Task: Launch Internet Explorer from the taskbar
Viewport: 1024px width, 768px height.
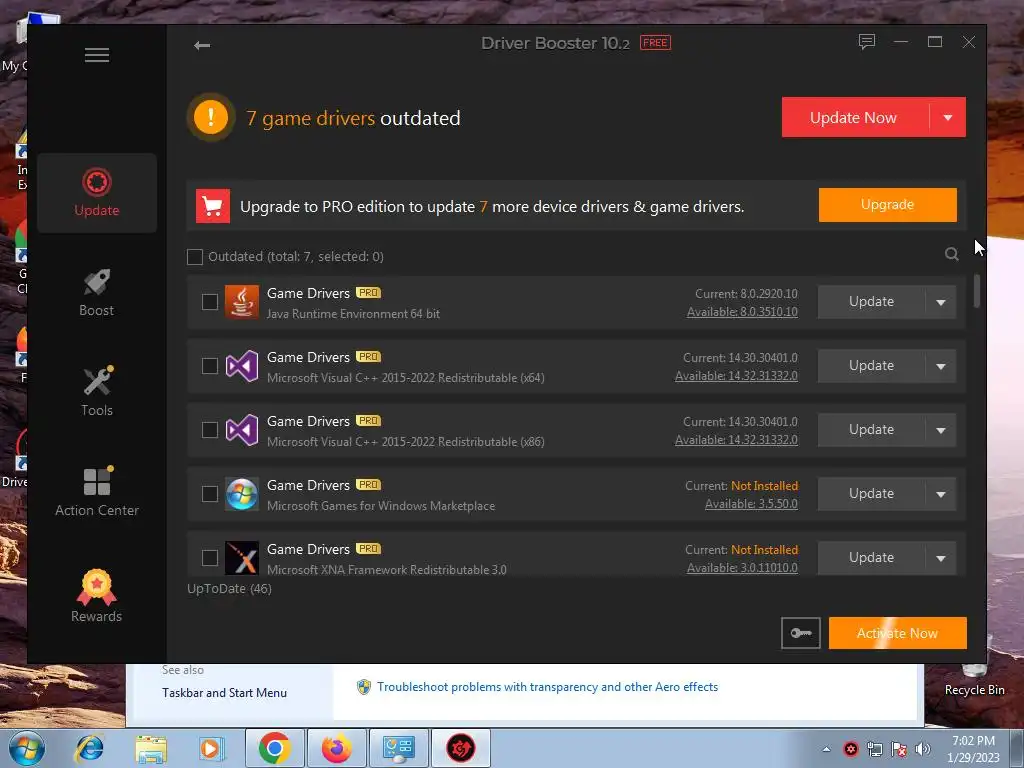Action: point(89,748)
